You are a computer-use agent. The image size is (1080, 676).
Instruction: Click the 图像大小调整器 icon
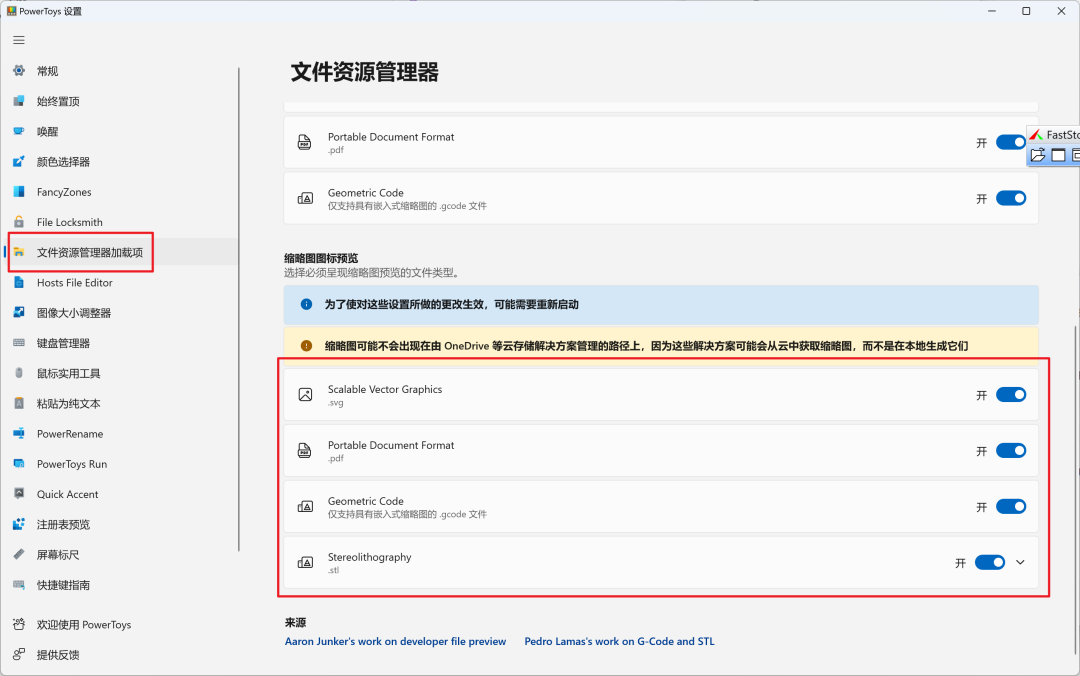[x=19, y=312]
